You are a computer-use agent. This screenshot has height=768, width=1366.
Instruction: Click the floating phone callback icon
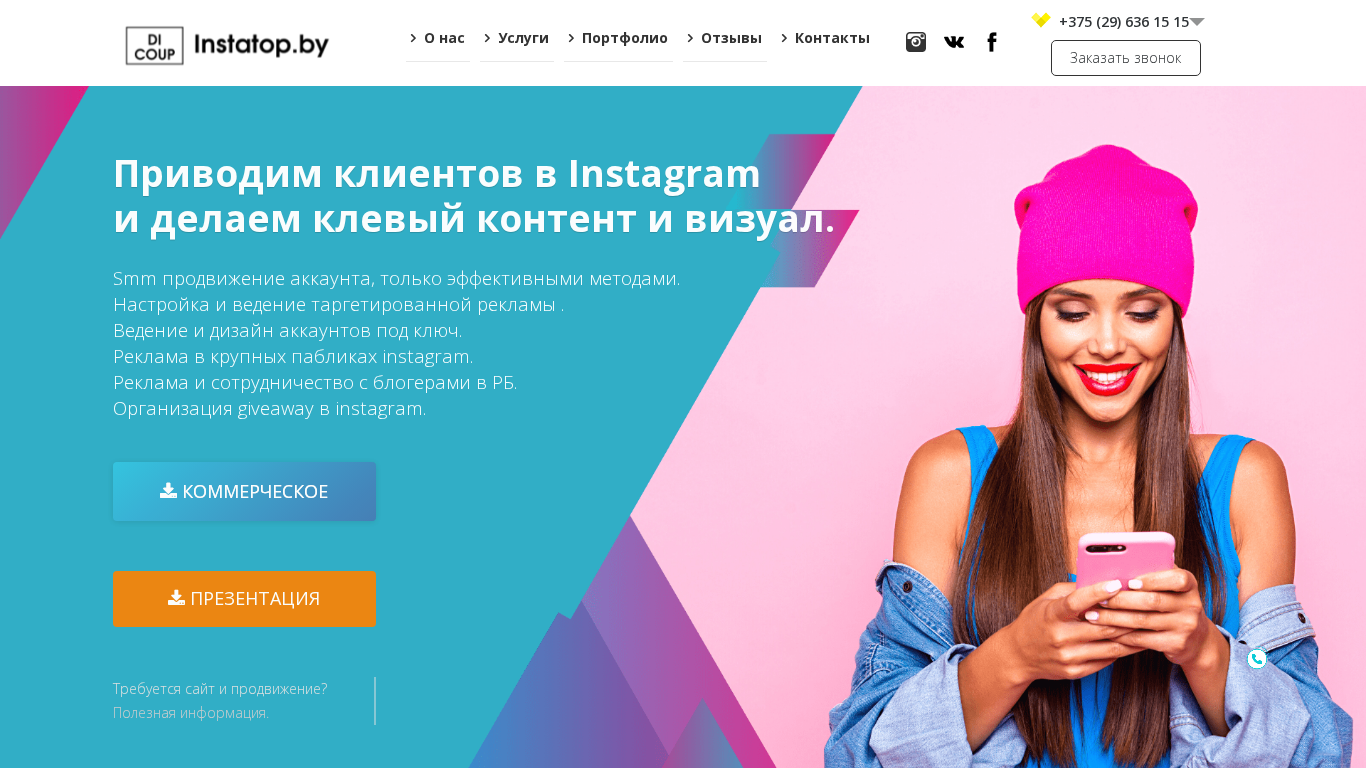[x=1257, y=659]
